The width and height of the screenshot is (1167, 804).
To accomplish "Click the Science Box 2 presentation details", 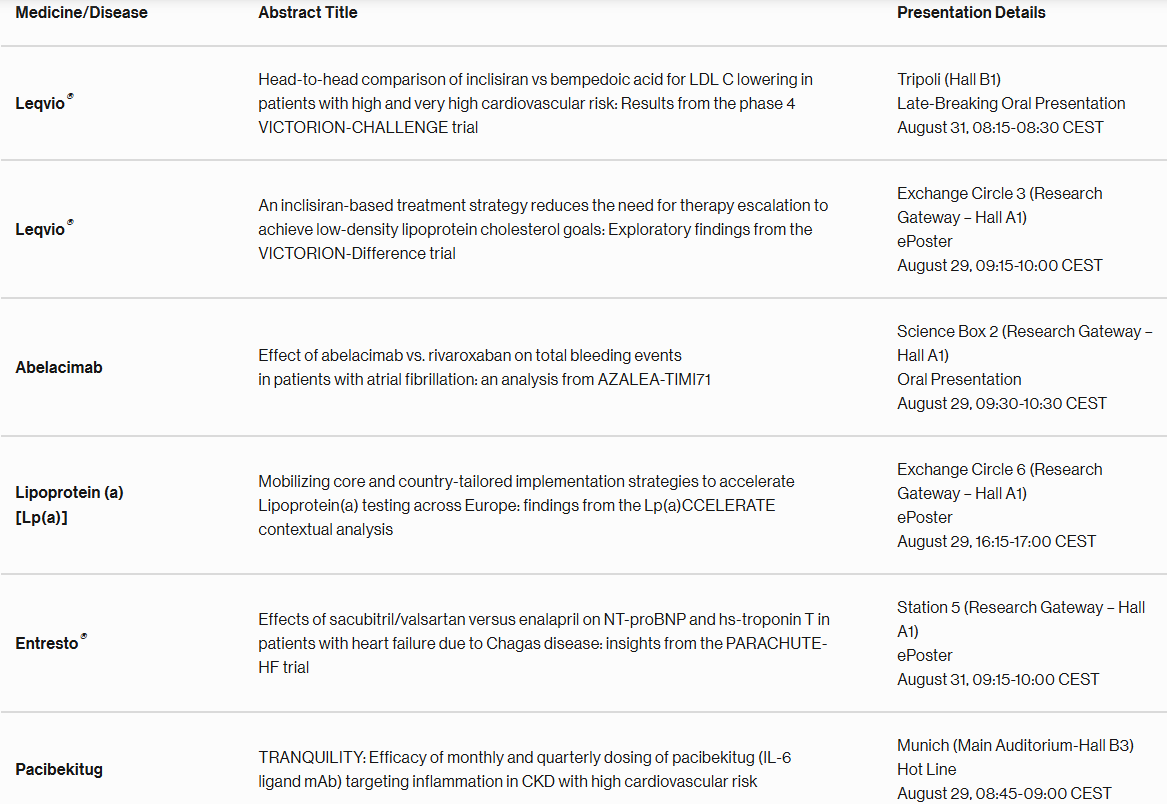I will click(x=1024, y=367).
